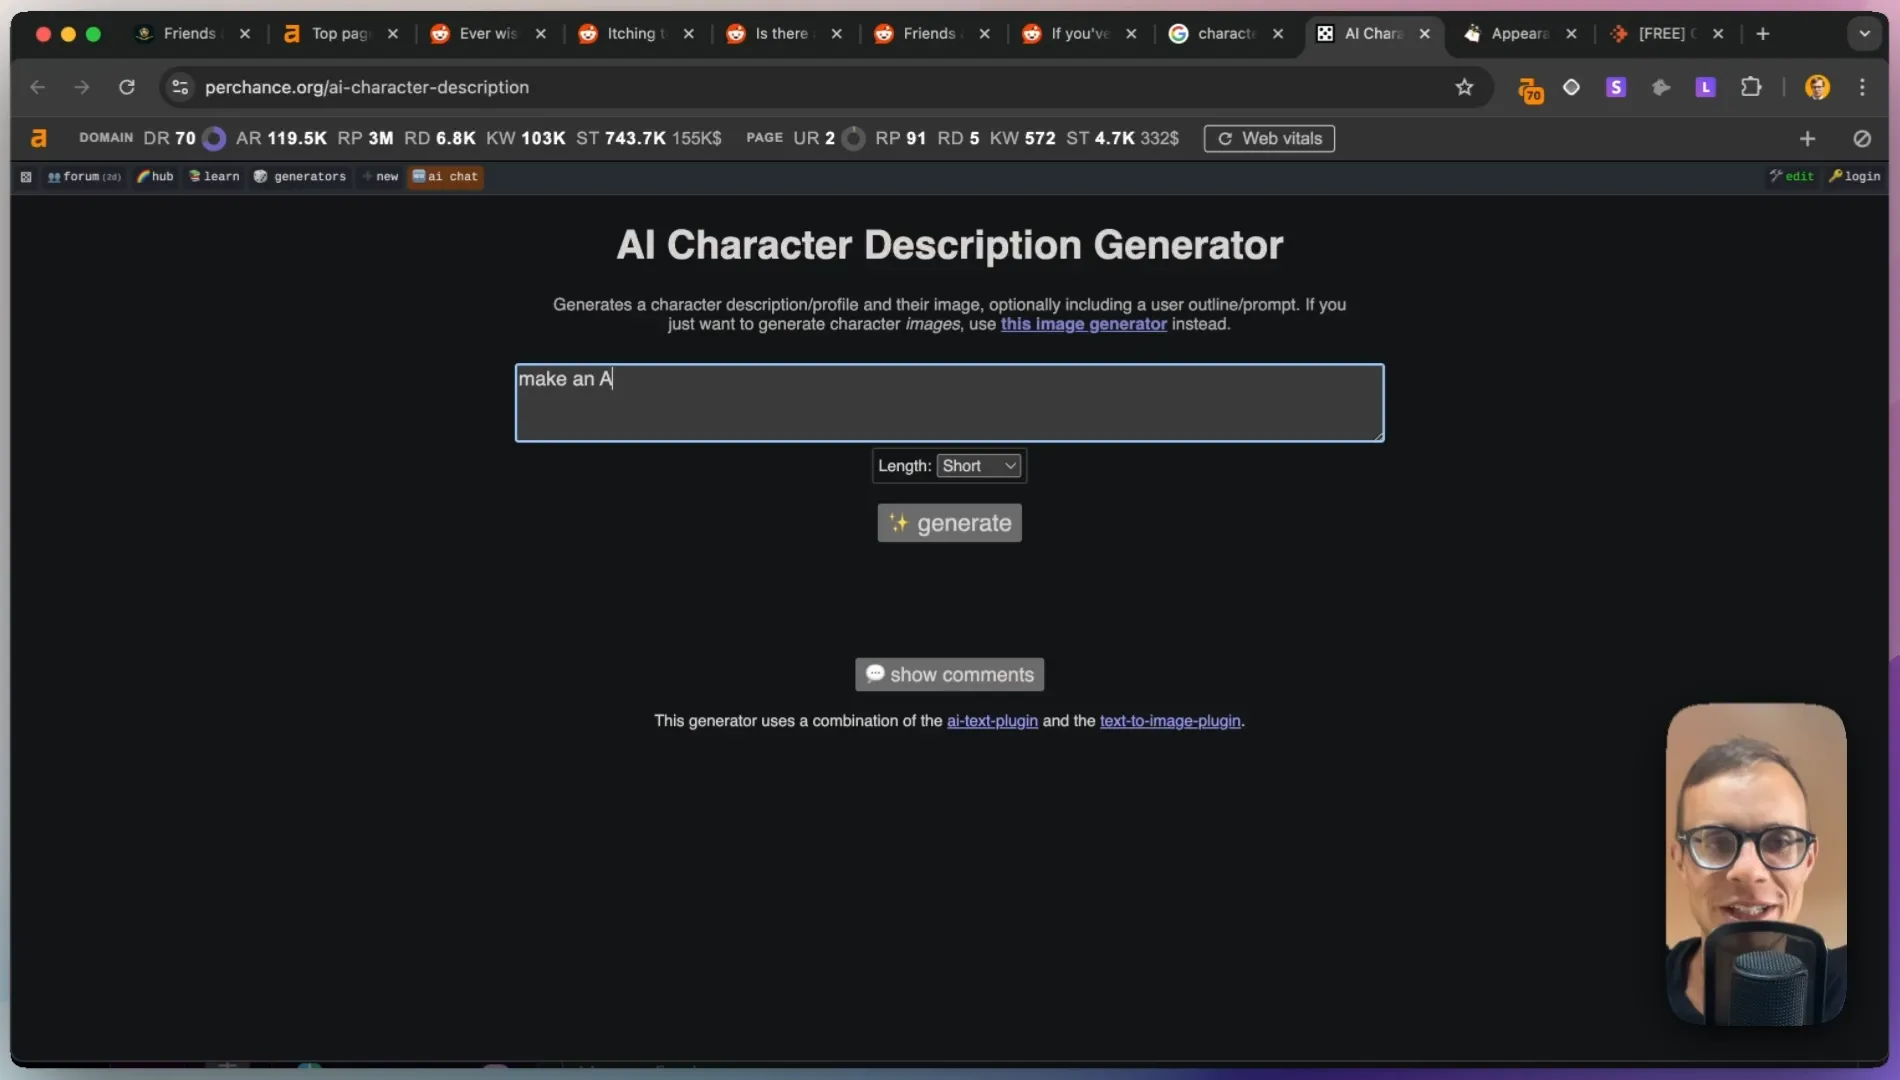Click the browser back arrow
The height and width of the screenshot is (1080, 1900).
[38, 87]
